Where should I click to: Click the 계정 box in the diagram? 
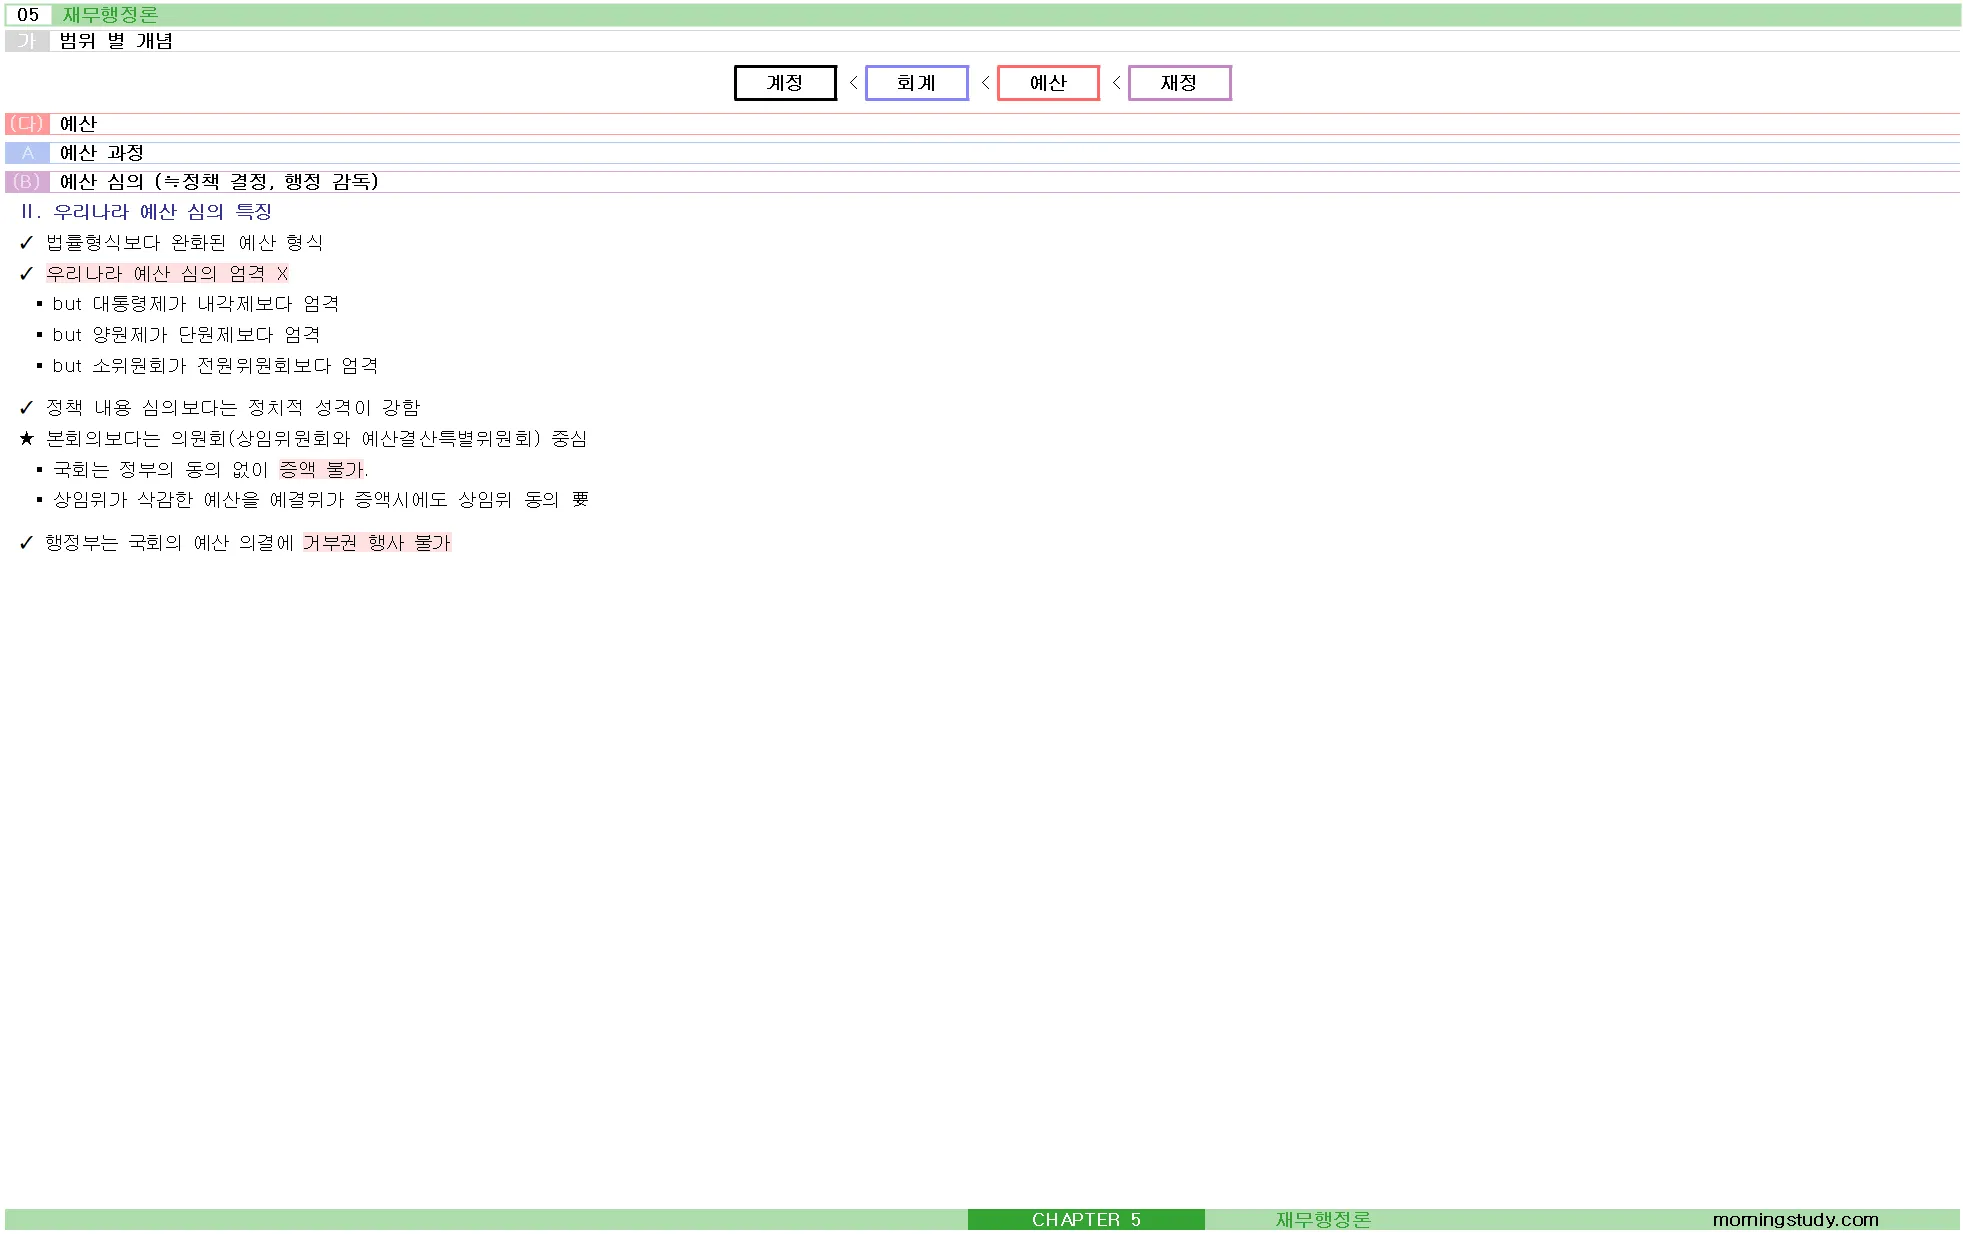pos(785,83)
